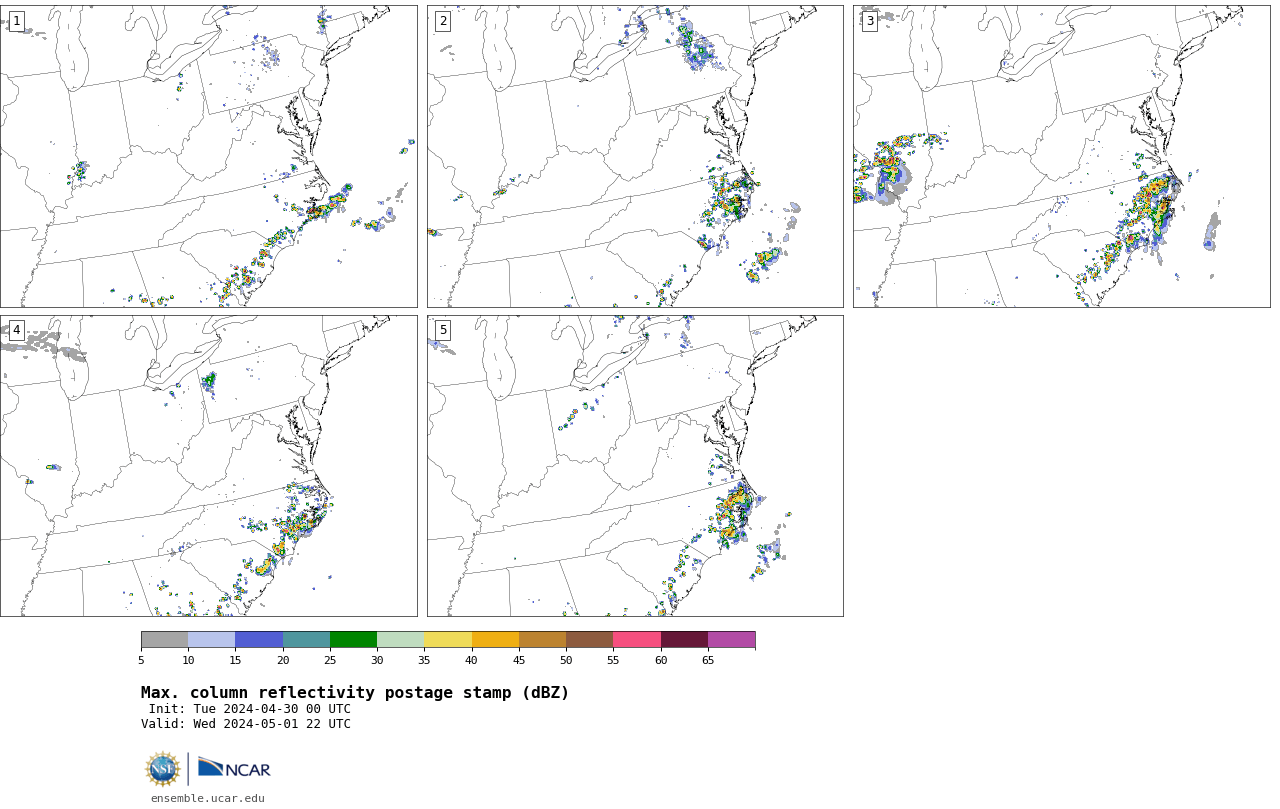Viewport: 1280px width, 809px height.
Task: Click the colorbar tick label 5
Action: [141, 660]
